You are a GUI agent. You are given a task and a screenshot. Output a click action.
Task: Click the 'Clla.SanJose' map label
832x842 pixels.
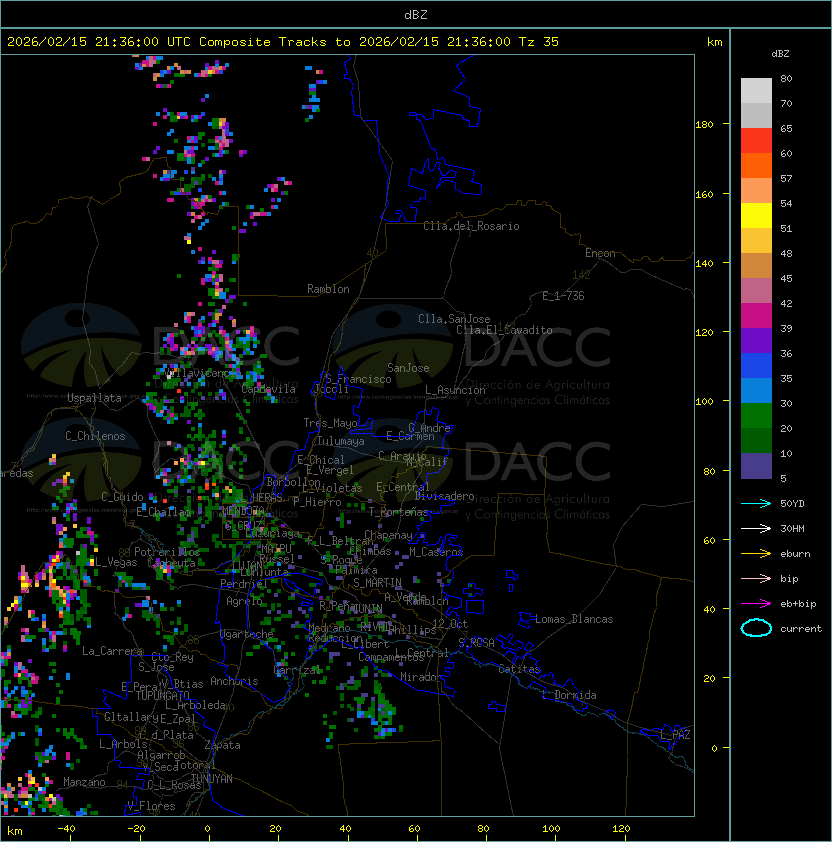(454, 319)
